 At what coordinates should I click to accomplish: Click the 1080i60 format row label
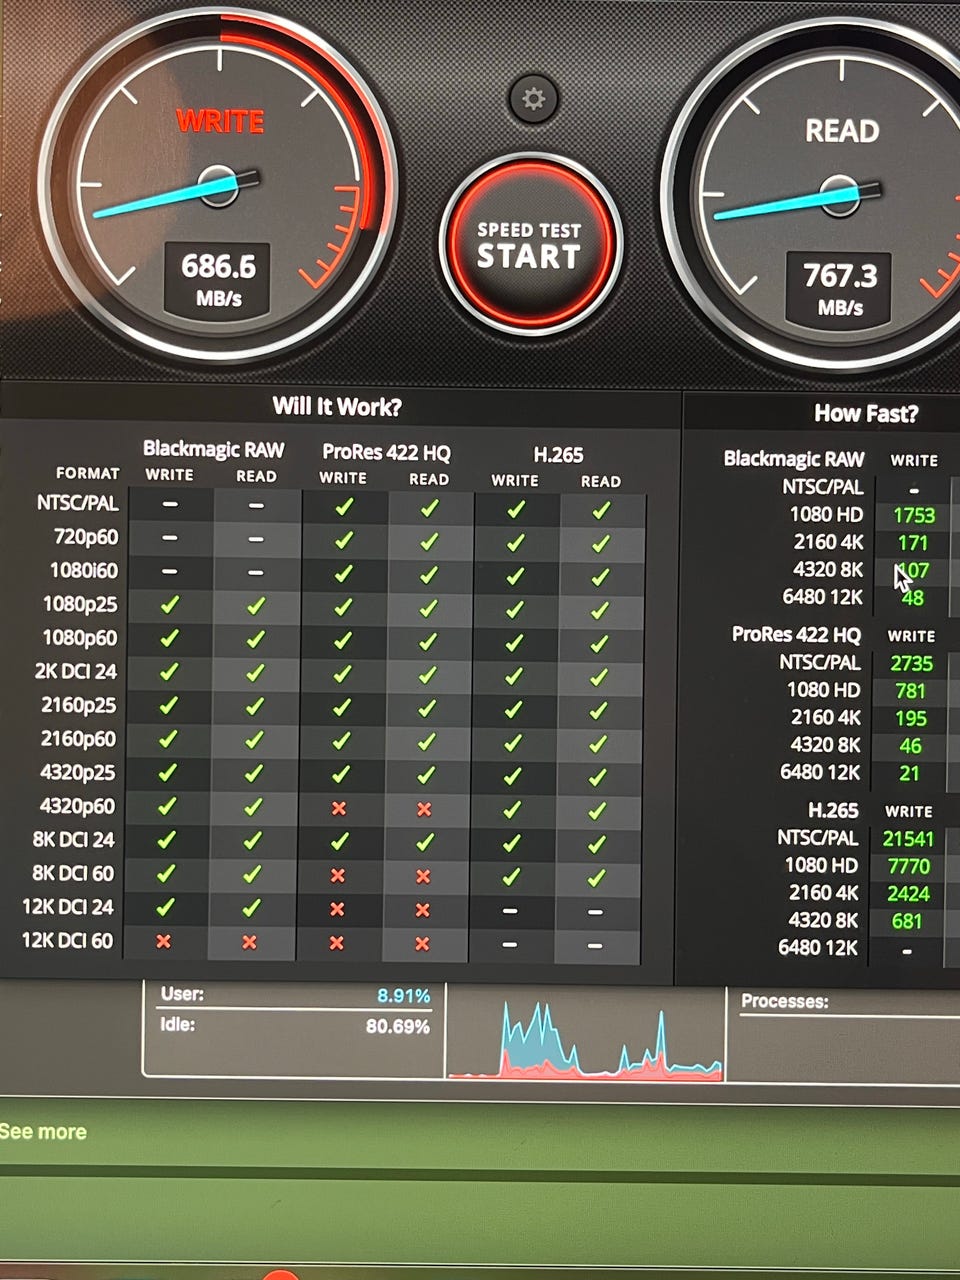(84, 571)
